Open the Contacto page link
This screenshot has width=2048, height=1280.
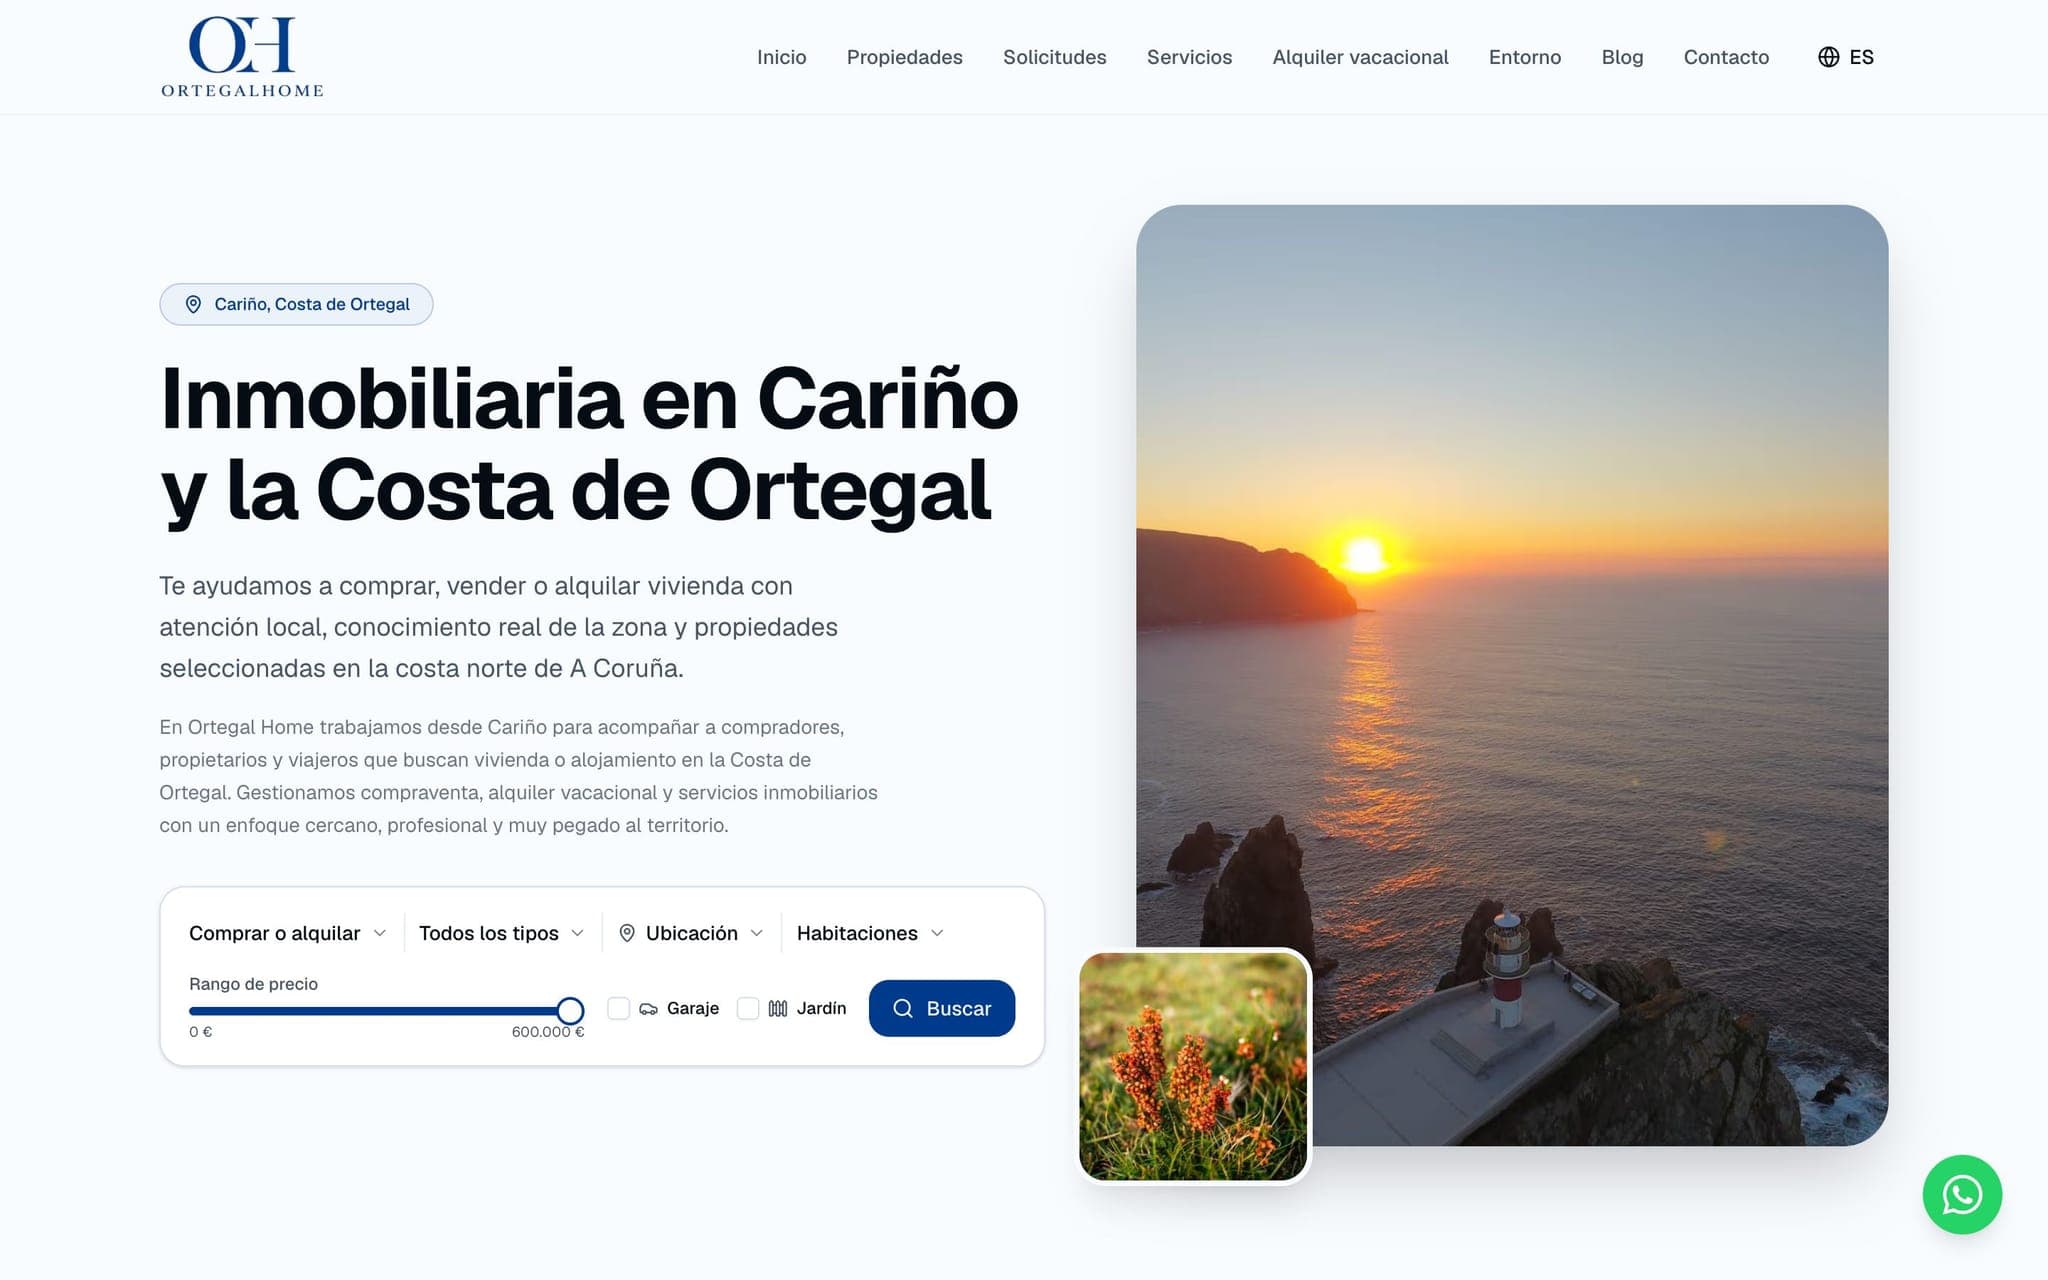pyautogui.click(x=1726, y=57)
